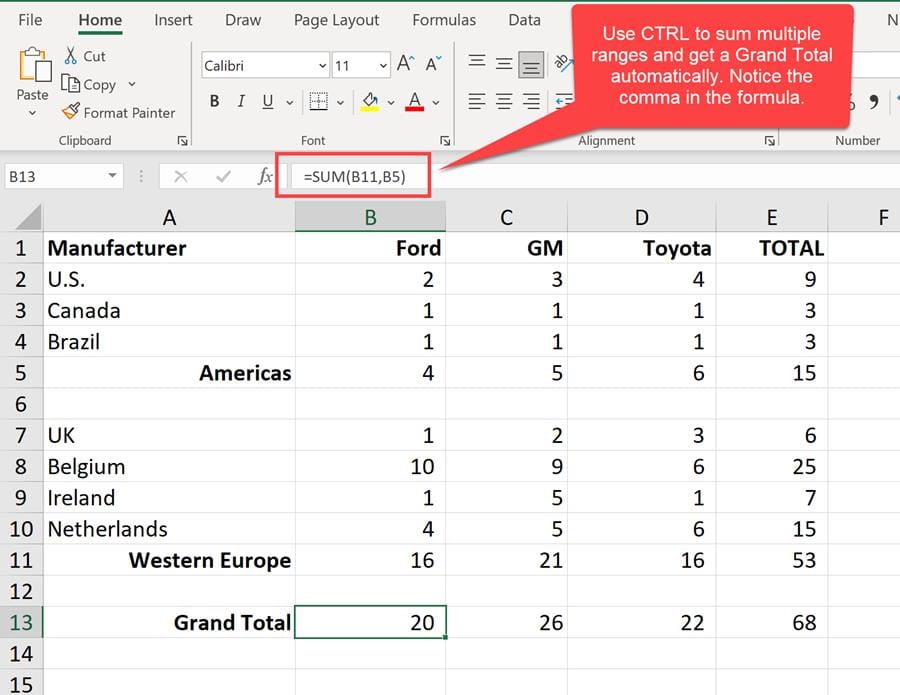900x695 pixels.
Task: Click the Increase Font Size icon
Action: 404,62
